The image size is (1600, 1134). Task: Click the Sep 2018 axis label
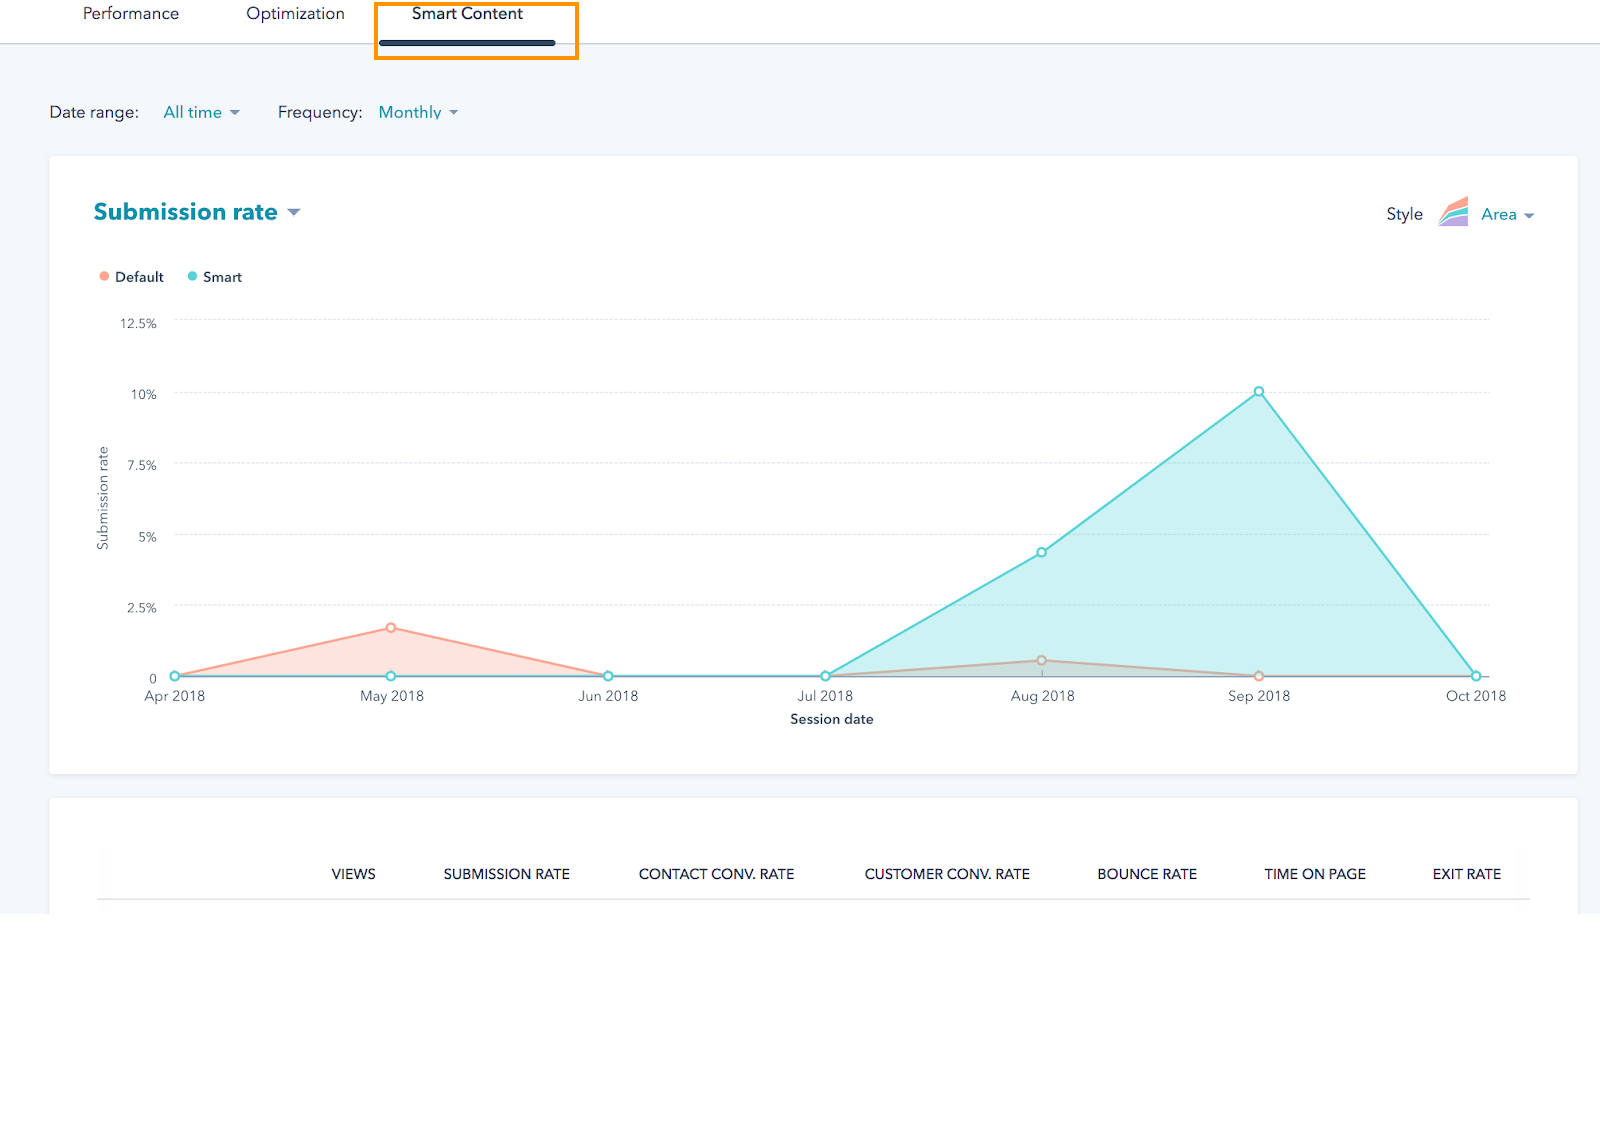[x=1259, y=696]
